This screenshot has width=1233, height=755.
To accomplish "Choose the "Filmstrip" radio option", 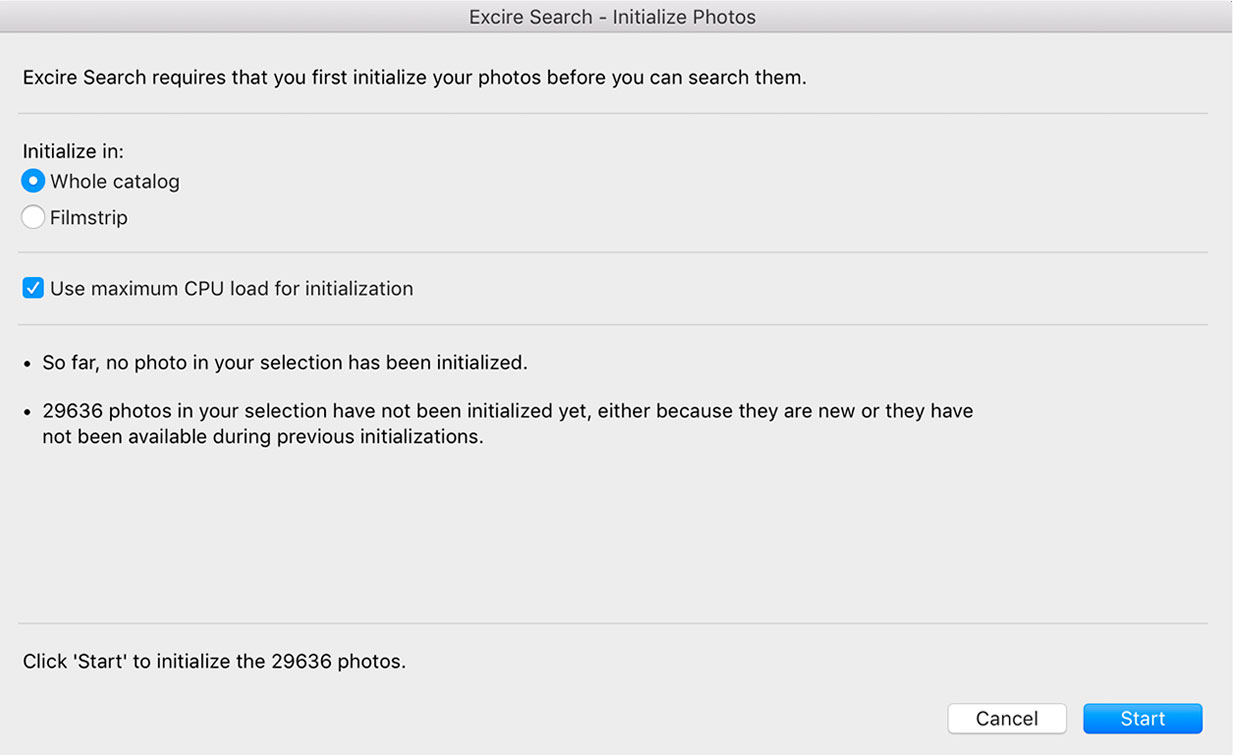I will 33,217.
